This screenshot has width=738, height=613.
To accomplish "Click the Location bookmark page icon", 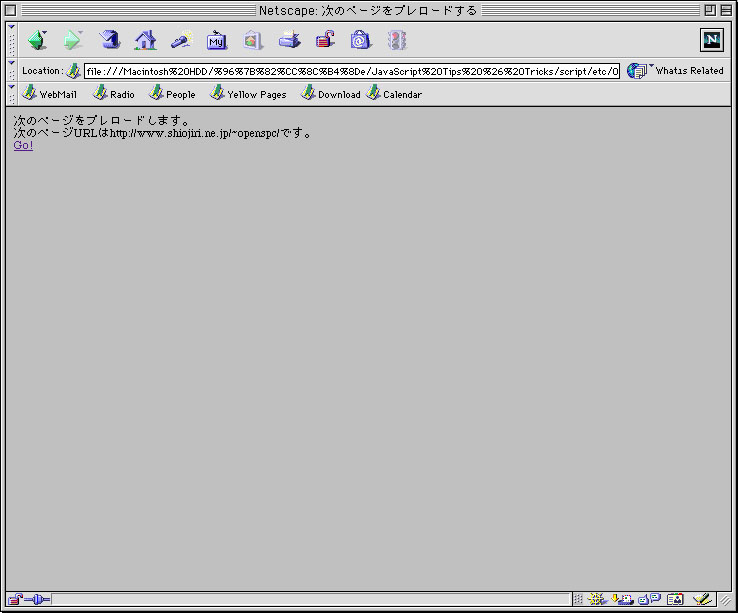I will (73, 71).
